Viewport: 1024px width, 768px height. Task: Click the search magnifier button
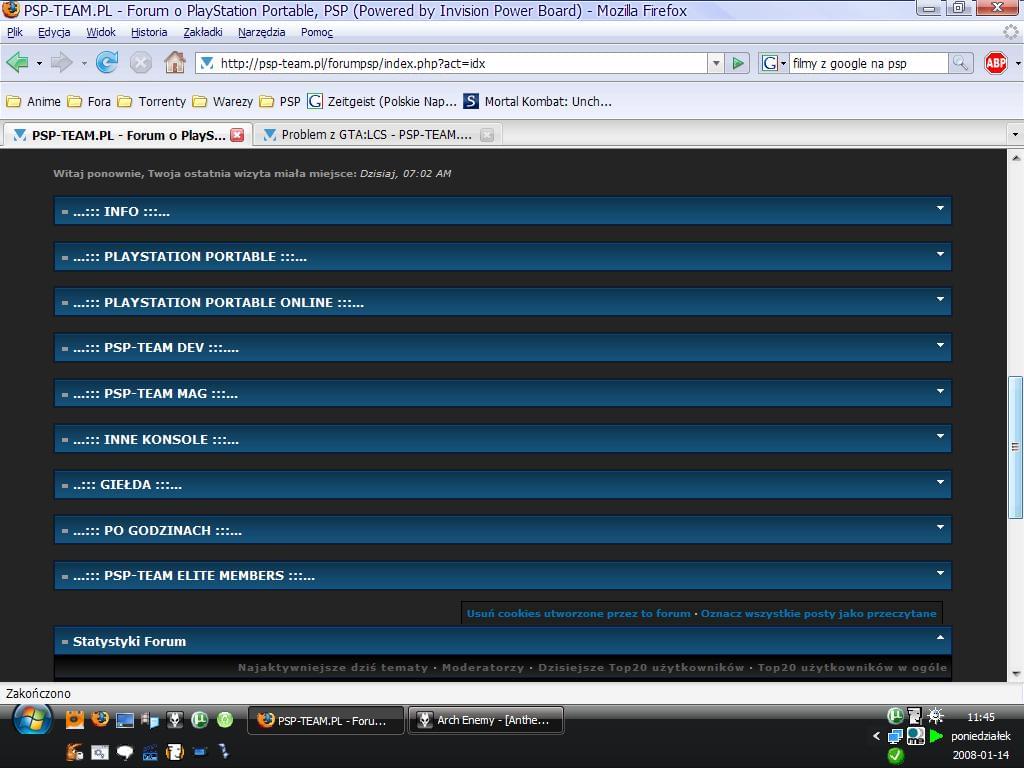960,63
